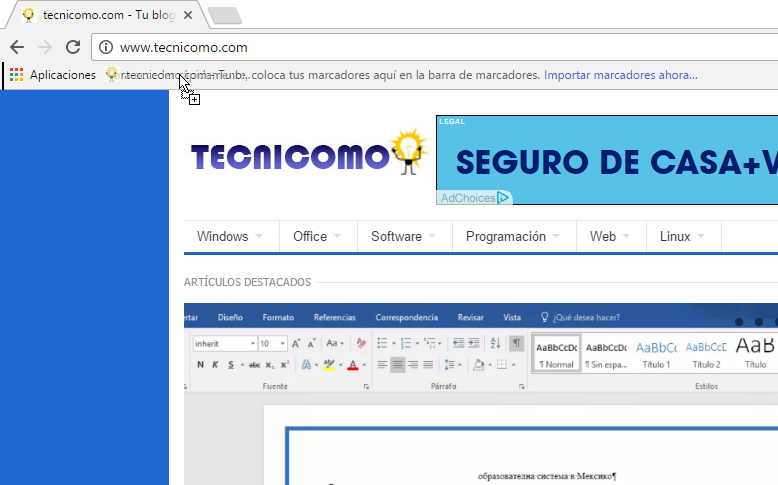Toggle underline S formatting

[x=231, y=365]
